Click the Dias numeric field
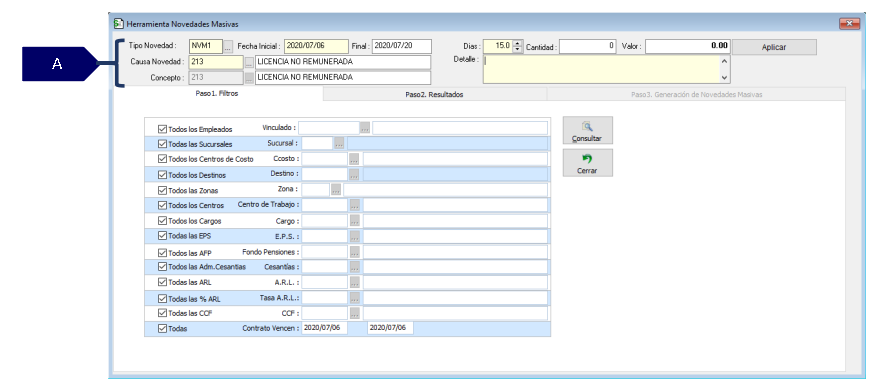Viewport: 873px width, 388px height. (x=498, y=46)
